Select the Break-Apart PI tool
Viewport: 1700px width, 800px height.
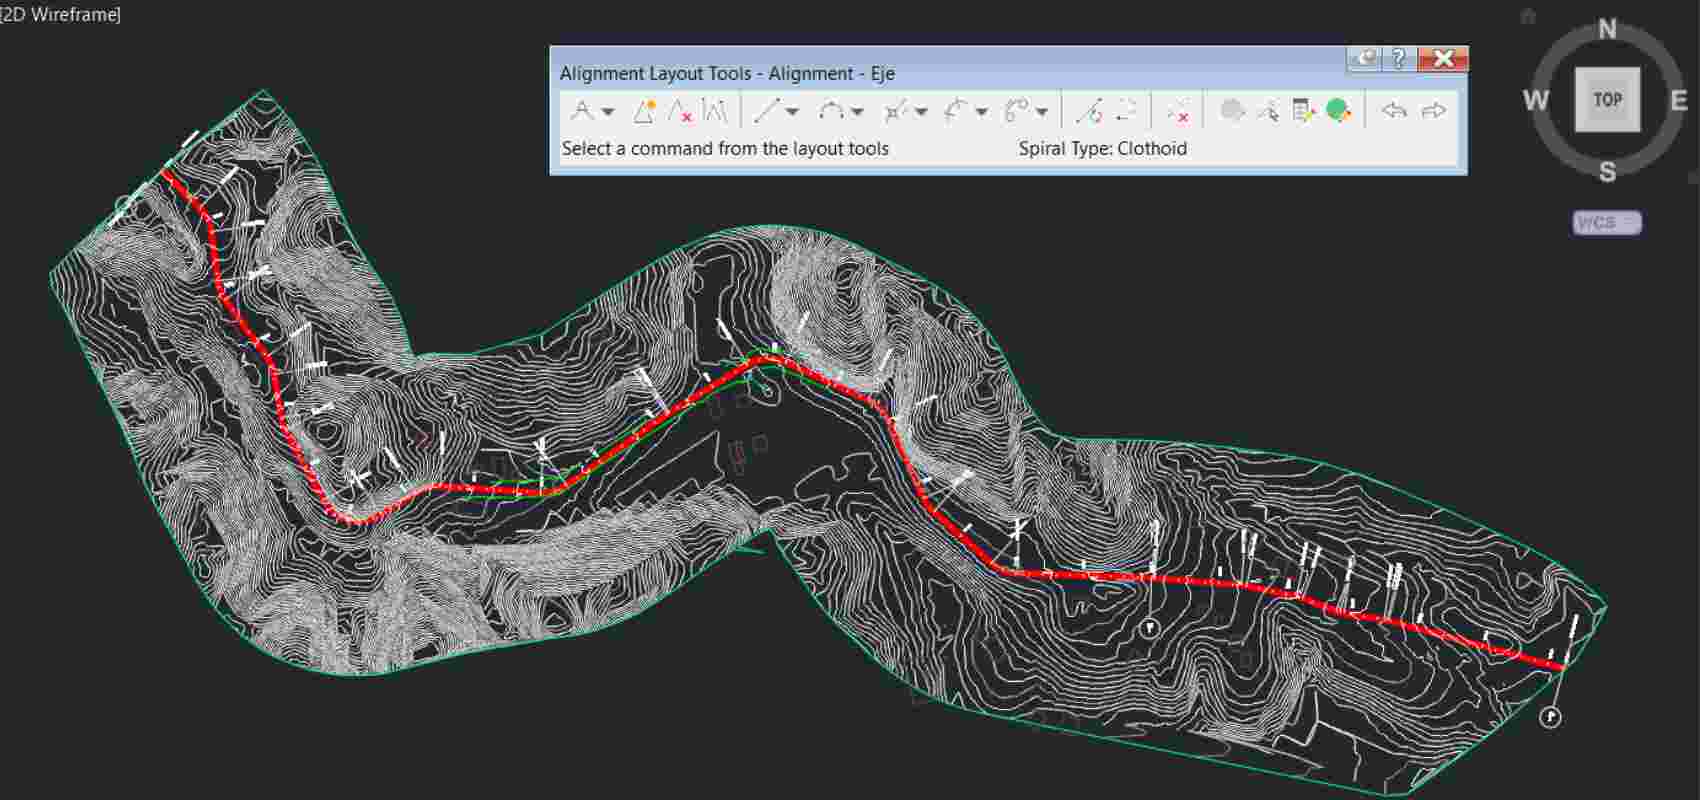click(714, 111)
